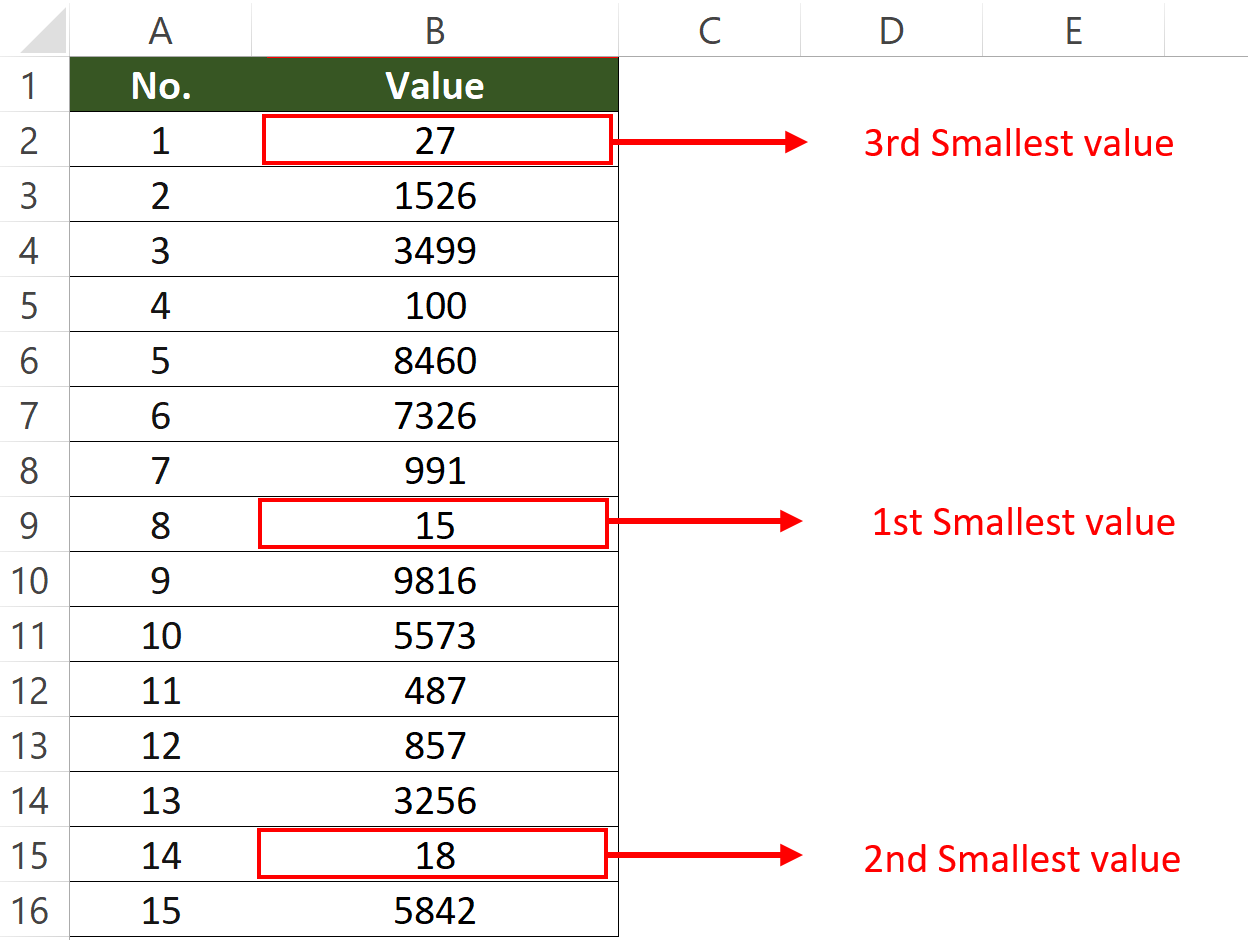Click the No. header cell
This screenshot has width=1248, height=940.
[x=160, y=86]
